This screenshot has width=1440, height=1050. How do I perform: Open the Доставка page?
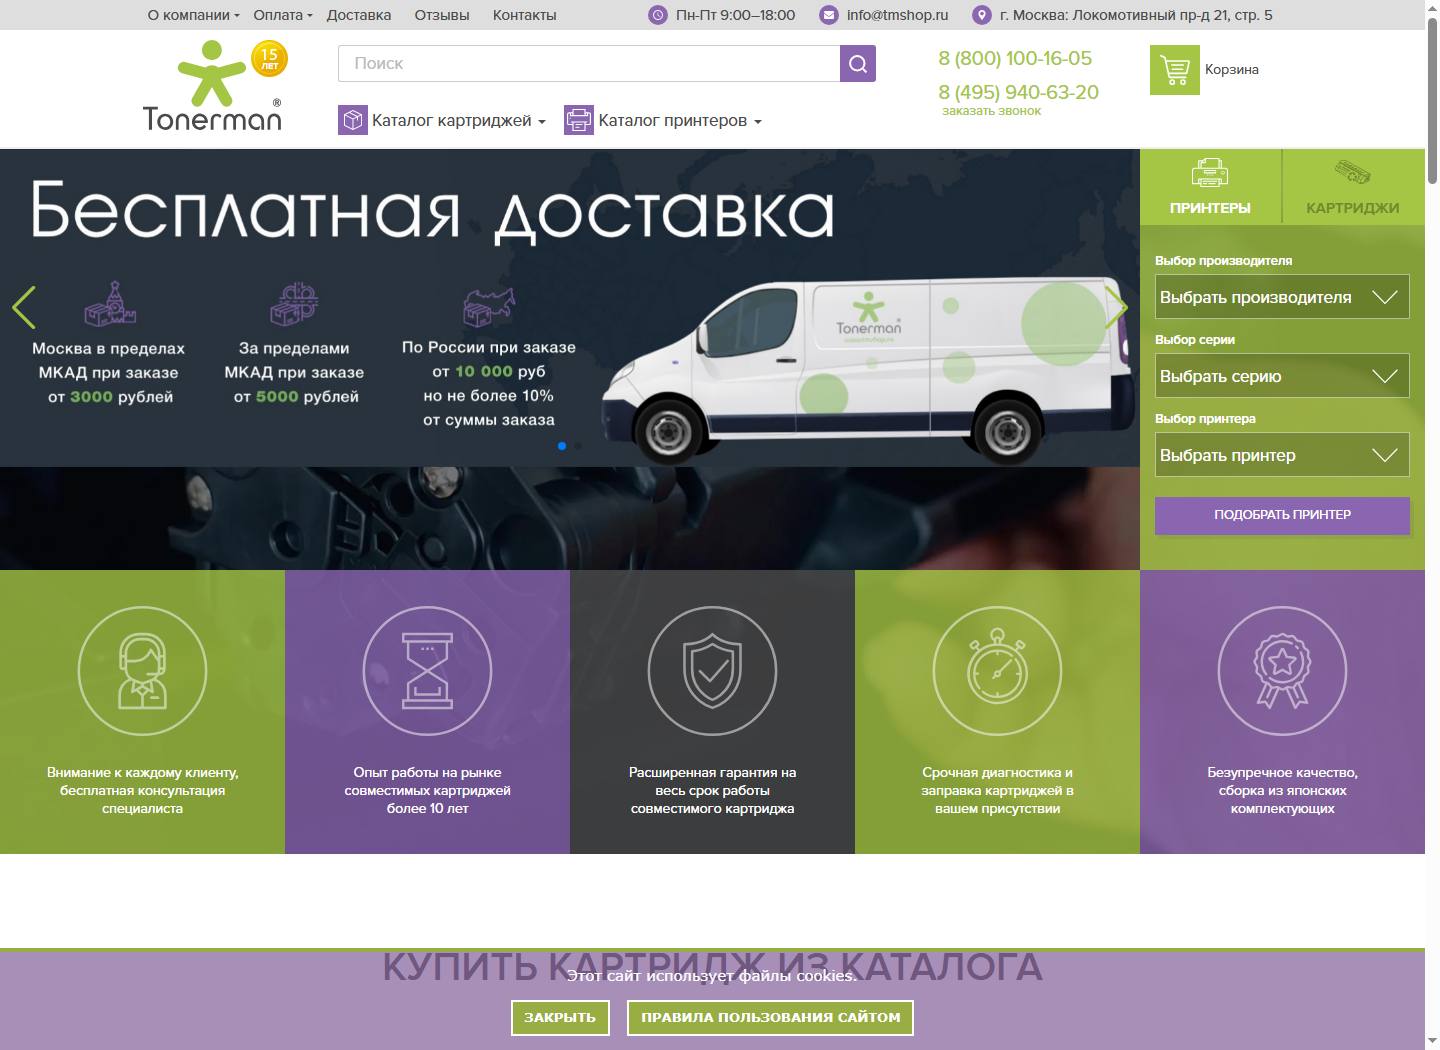coord(359,15)
